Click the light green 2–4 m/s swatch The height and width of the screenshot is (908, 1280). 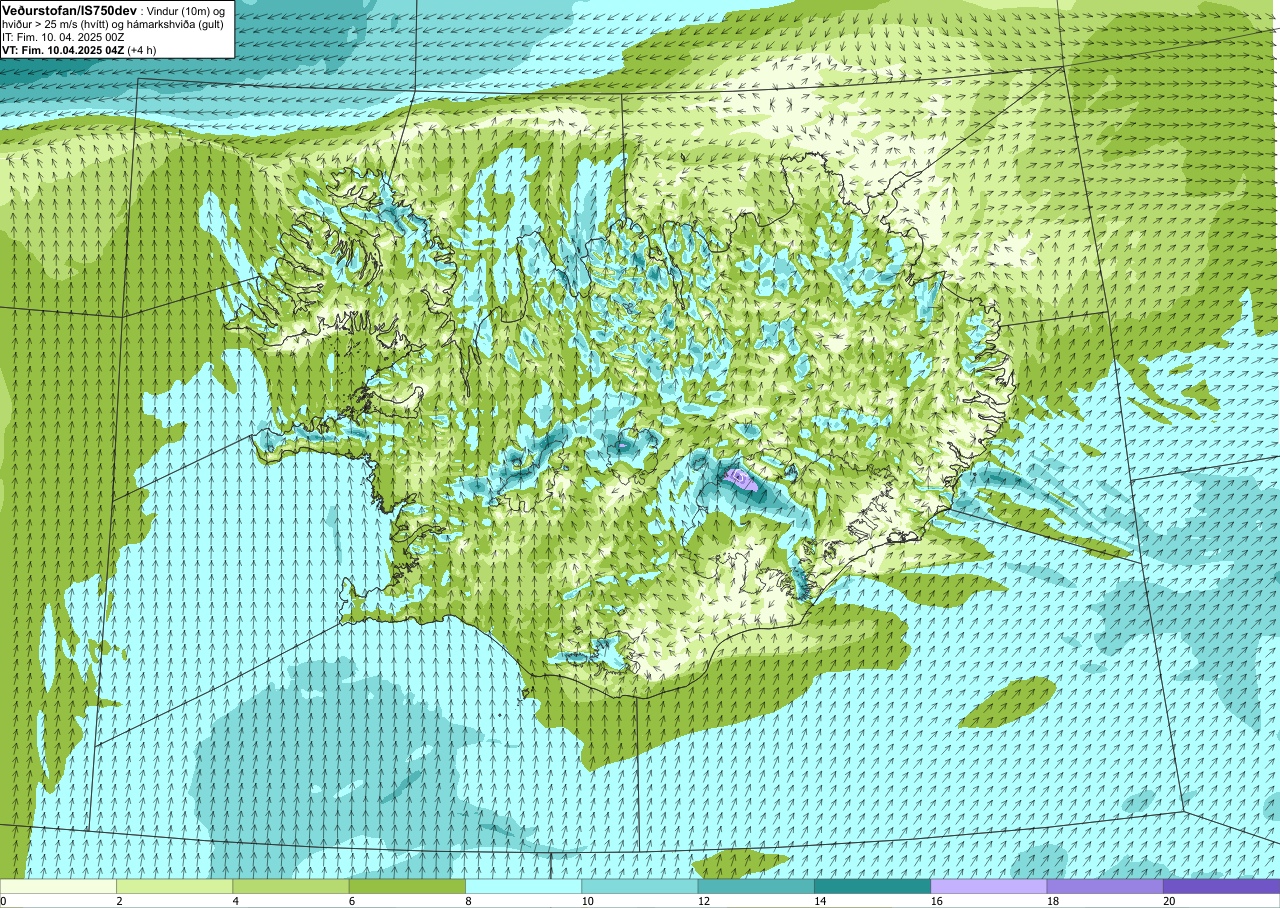tap(175, 886)
